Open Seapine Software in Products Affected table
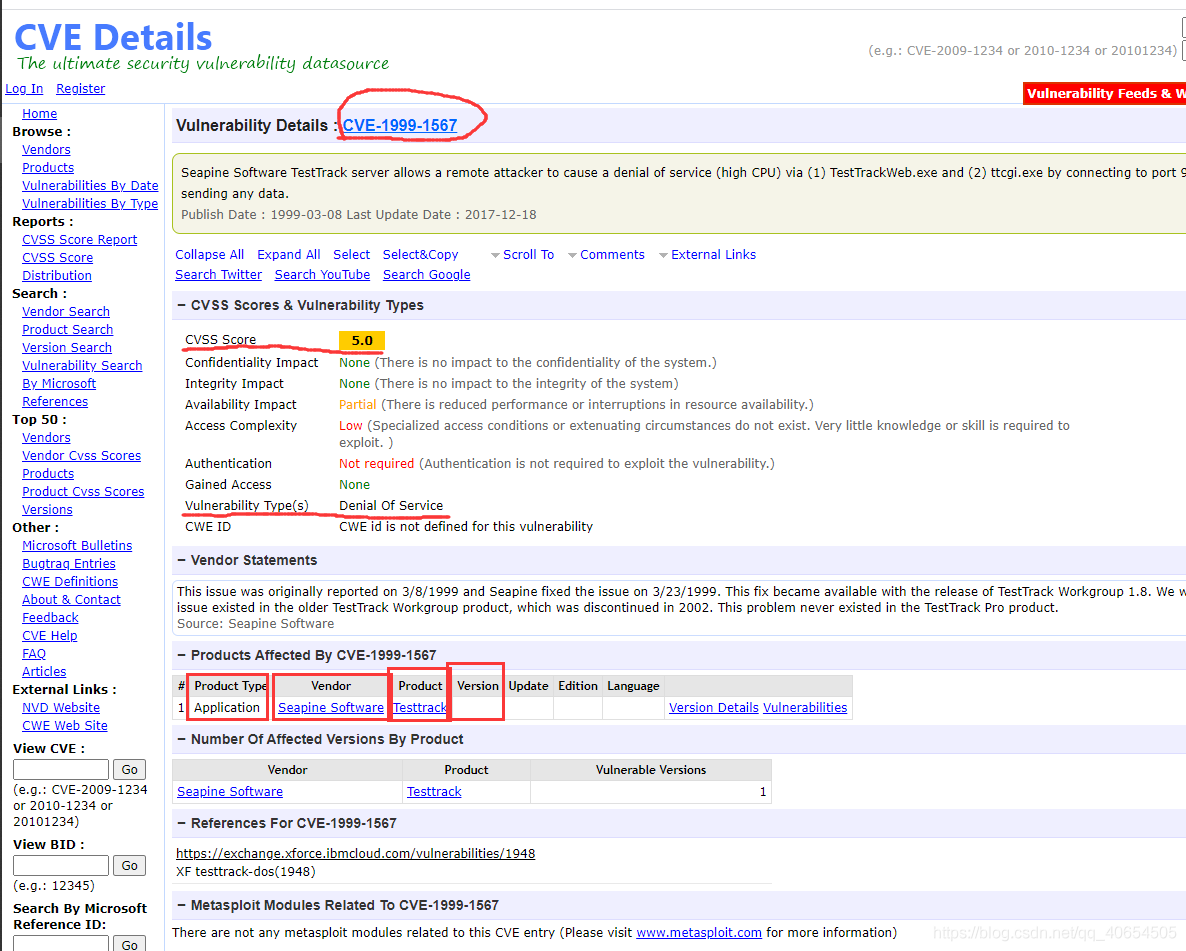The width and height of the screenshot is (1186, 951). point(331,708)
